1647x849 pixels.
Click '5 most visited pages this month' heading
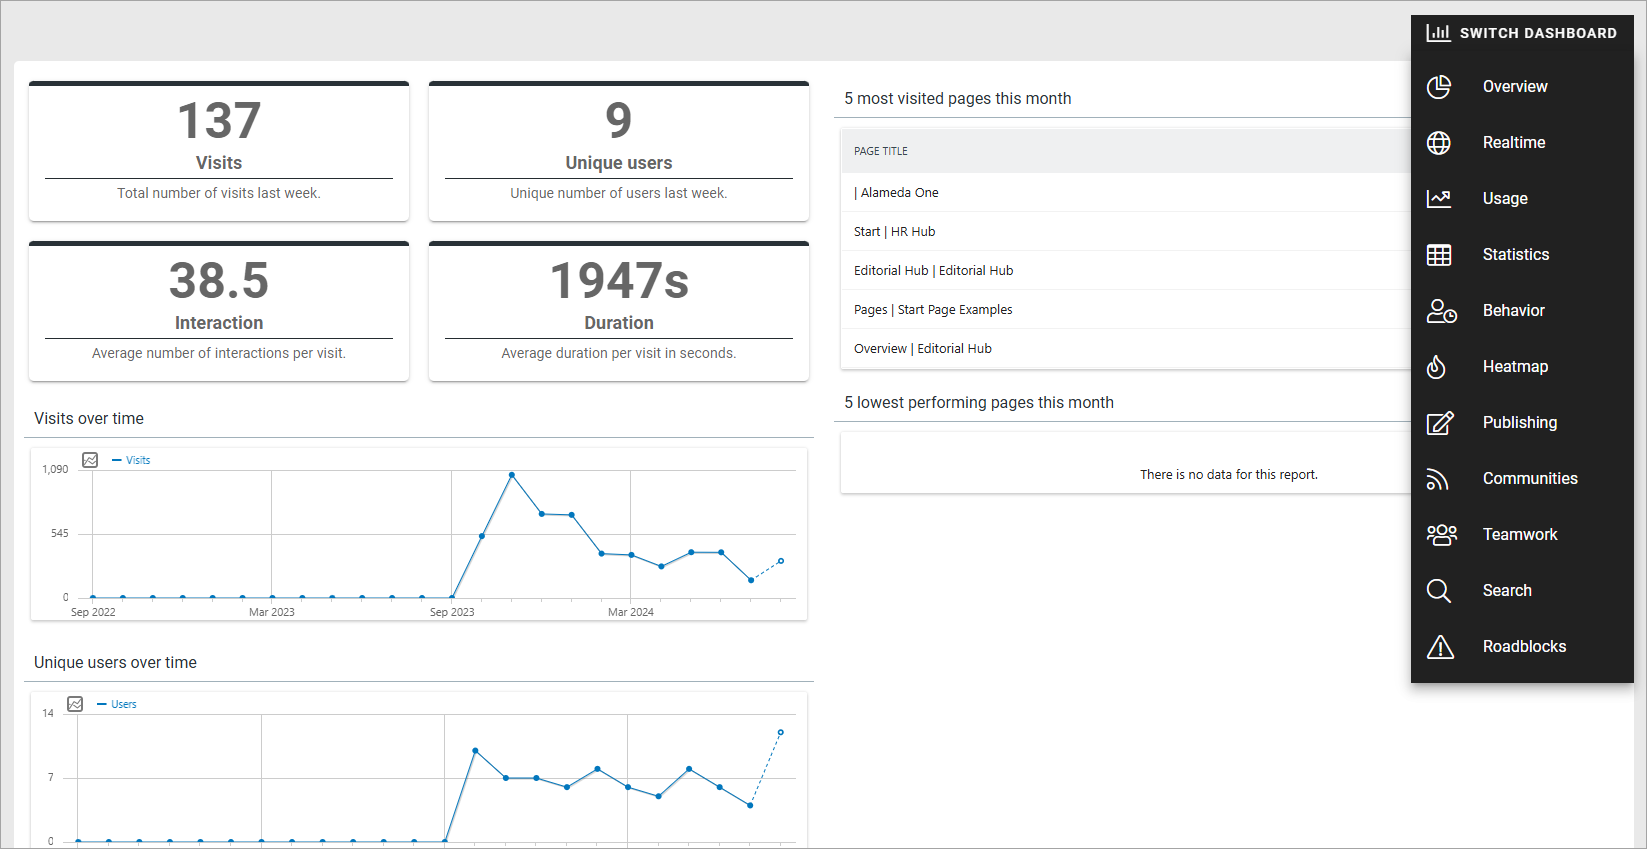[x=958, y=99]
